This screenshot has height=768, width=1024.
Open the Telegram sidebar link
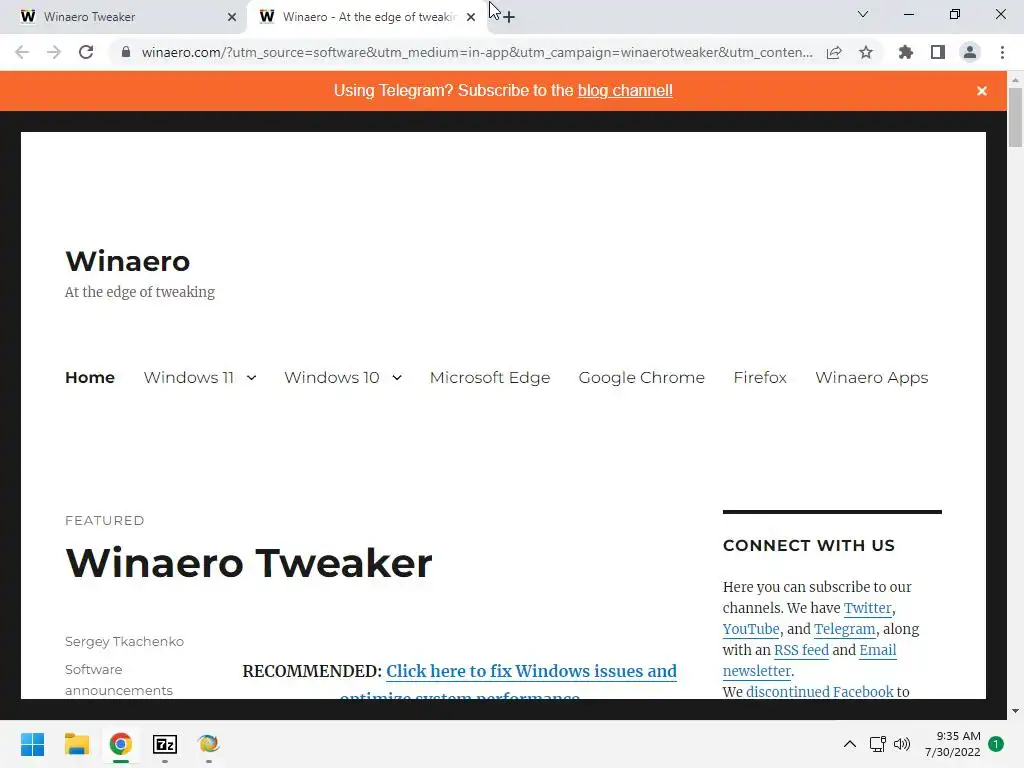coord(844,629)
